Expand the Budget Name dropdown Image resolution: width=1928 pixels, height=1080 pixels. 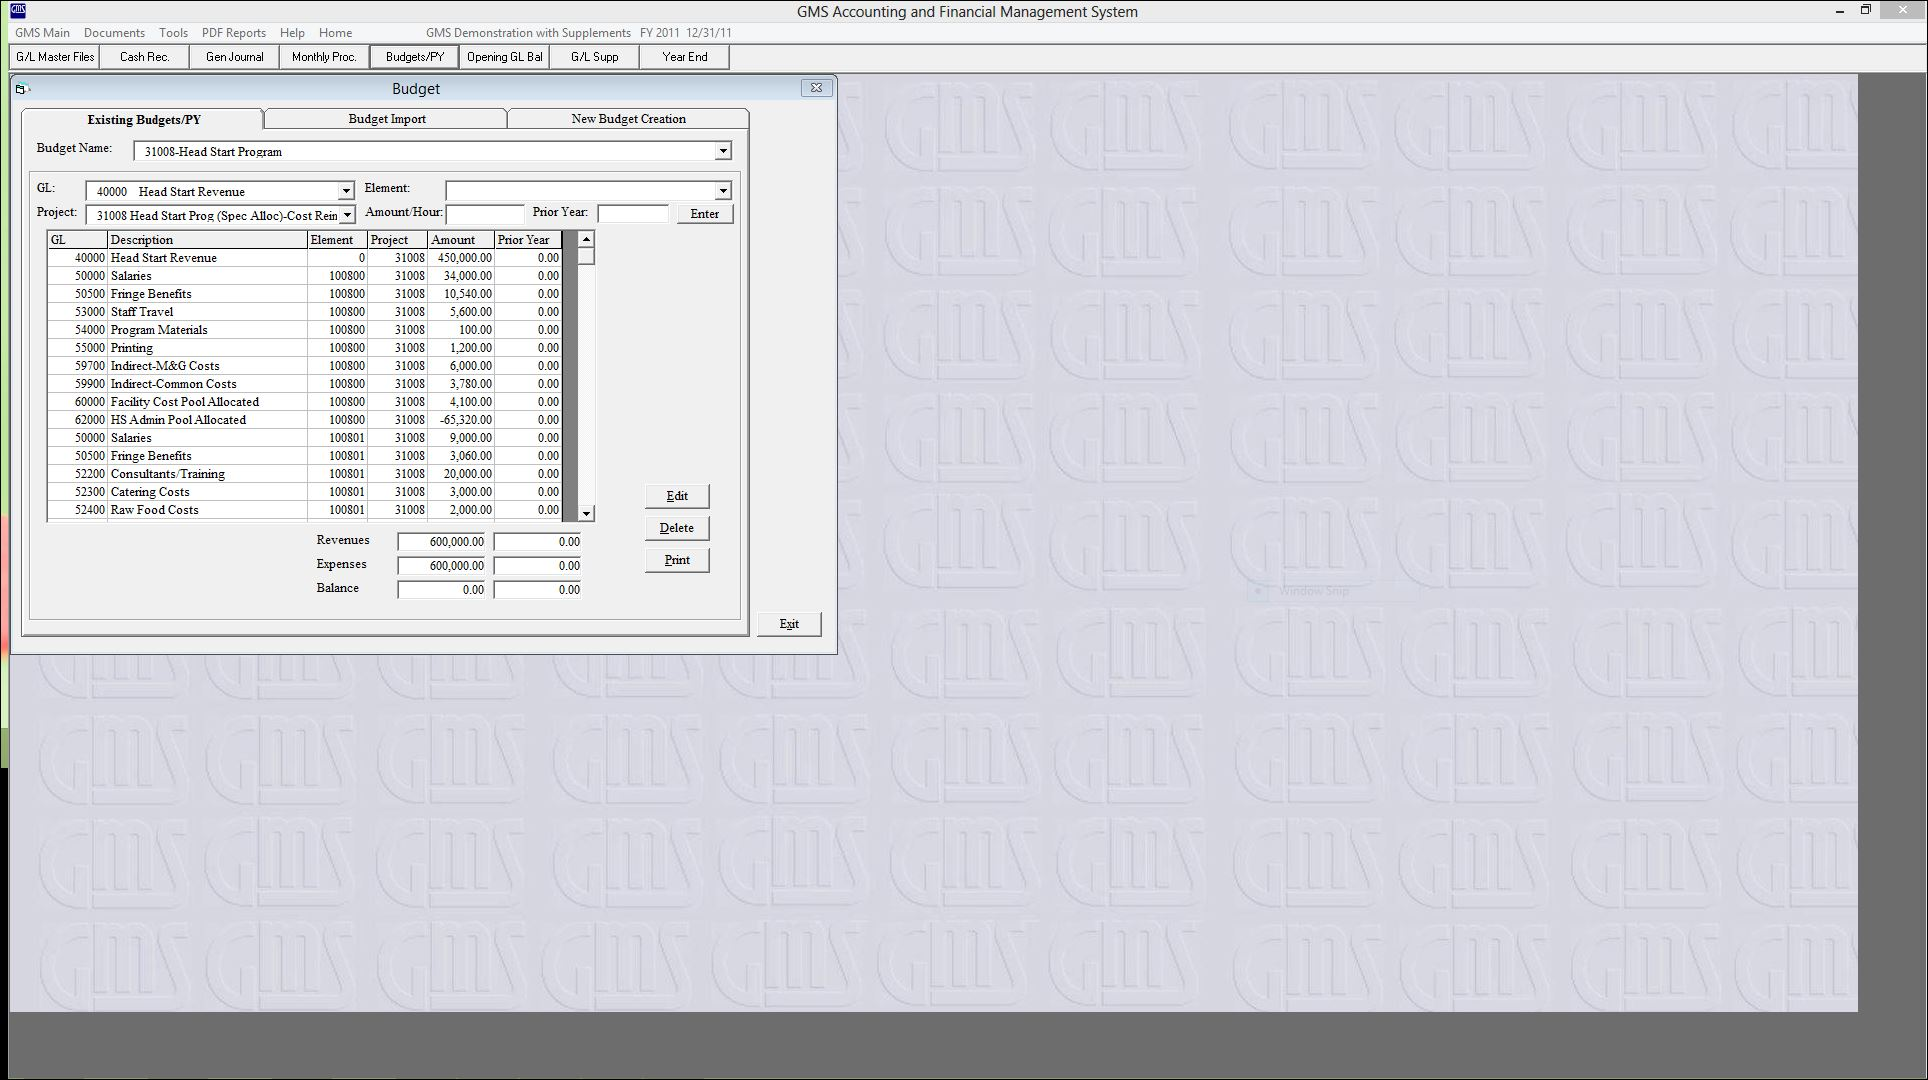click(722, 151)
